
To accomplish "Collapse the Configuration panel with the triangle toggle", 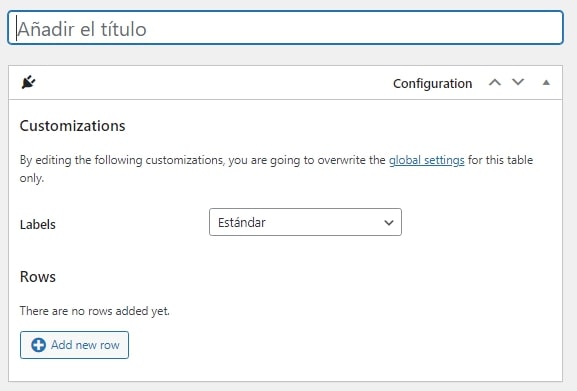I will pos(546,82).
